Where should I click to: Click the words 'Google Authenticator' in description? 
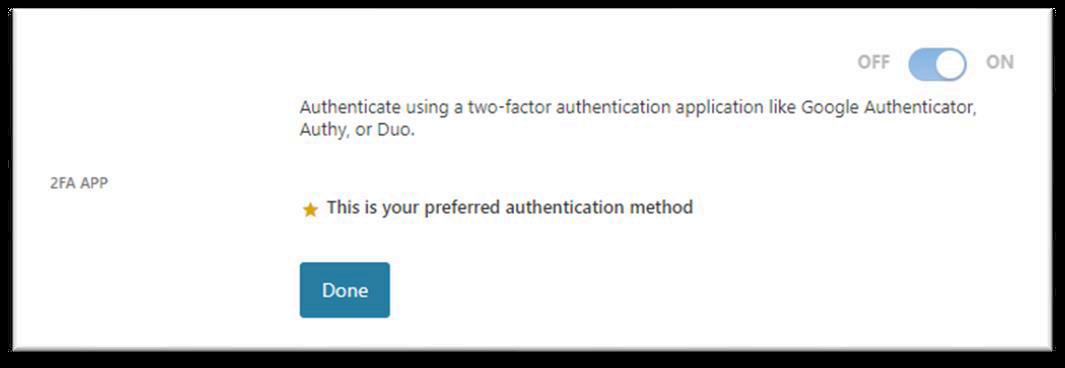pos(888,109)
